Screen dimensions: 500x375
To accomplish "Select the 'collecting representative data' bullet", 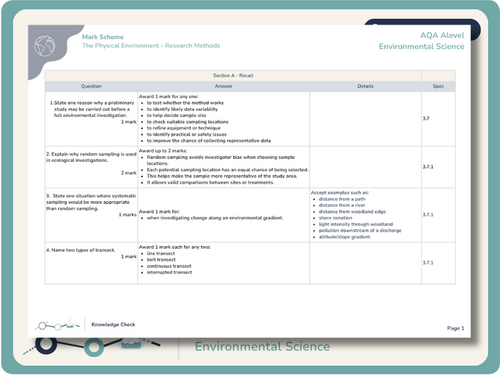I will [x=209, y=141].
